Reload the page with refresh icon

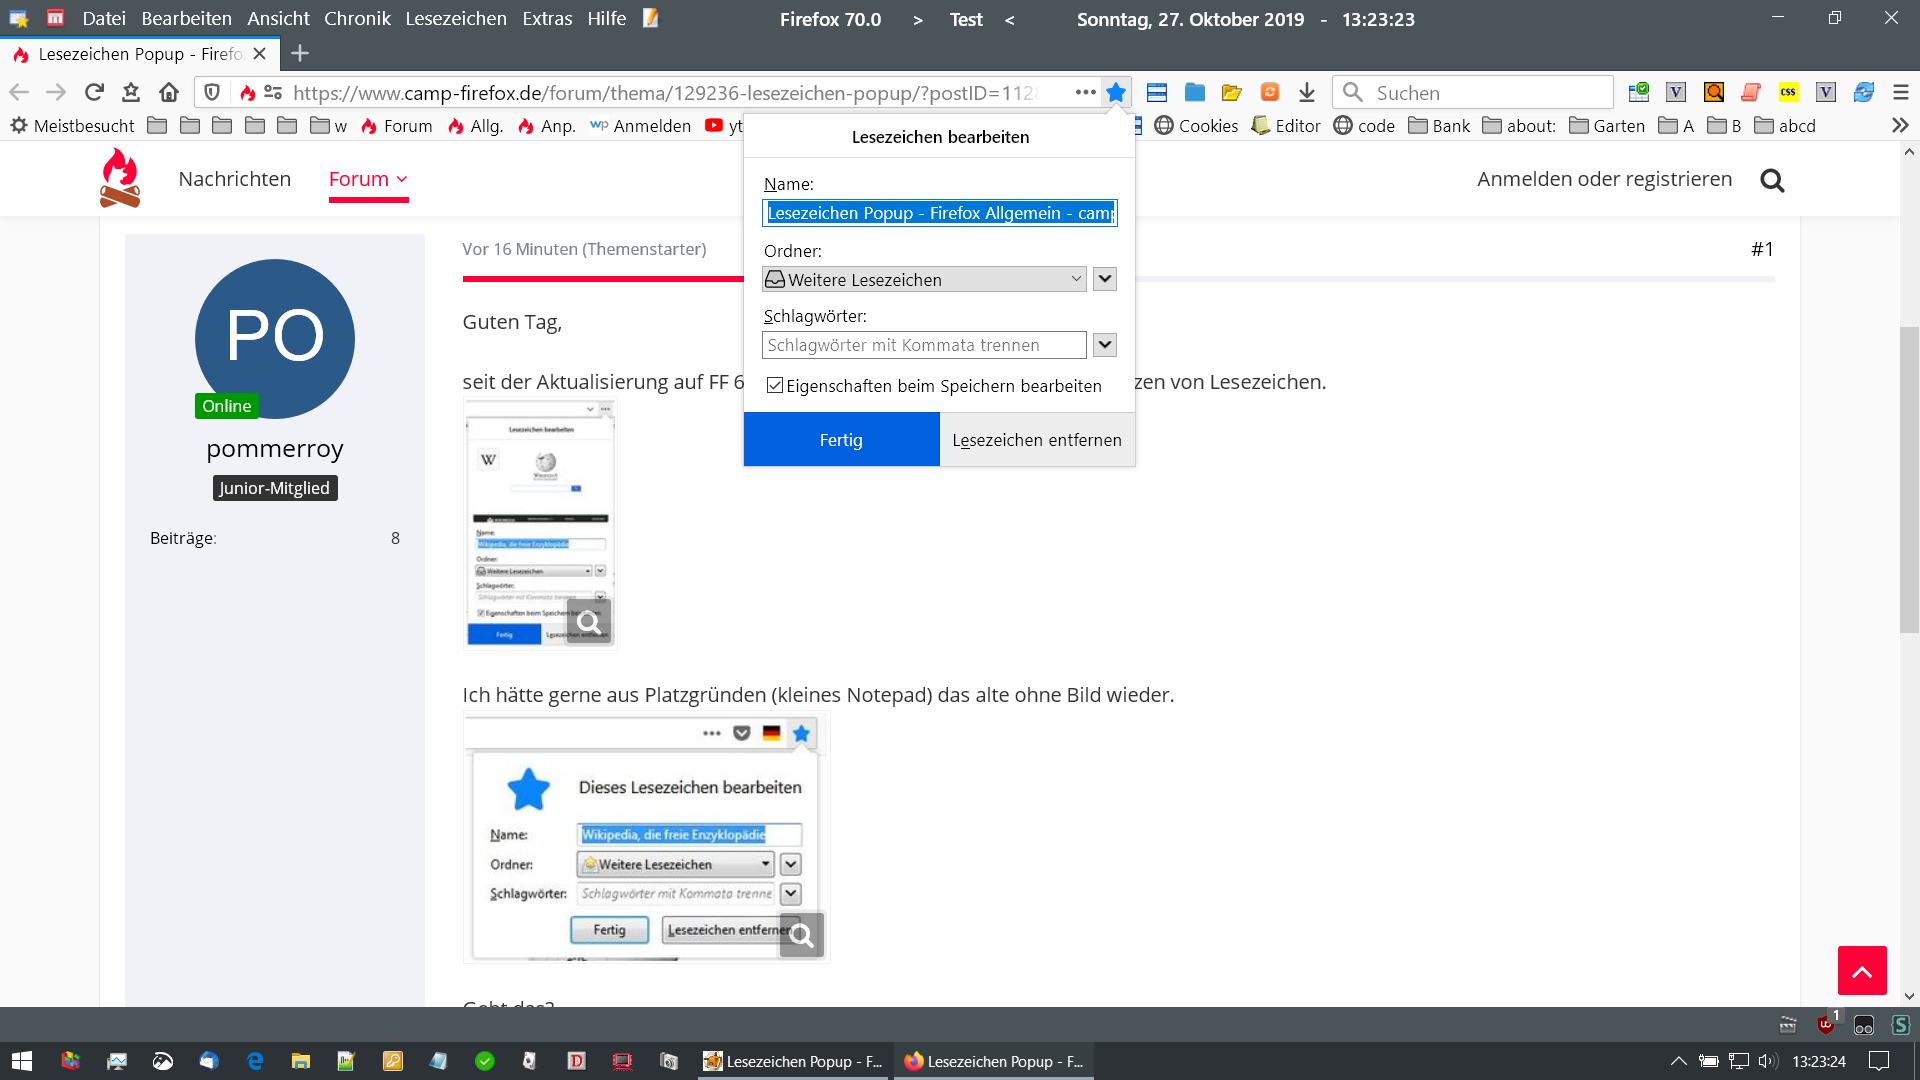tap(94, 93)
